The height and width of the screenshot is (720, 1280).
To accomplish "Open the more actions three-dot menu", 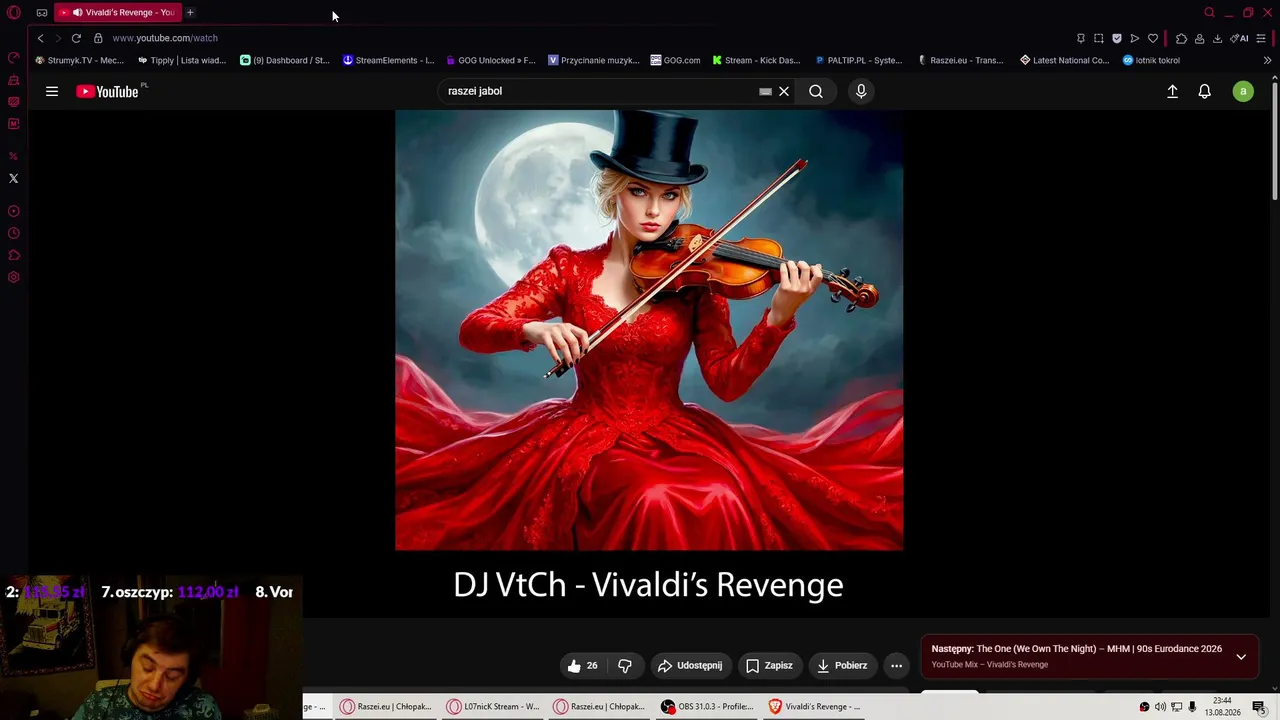I will click(x=896, y=665).
